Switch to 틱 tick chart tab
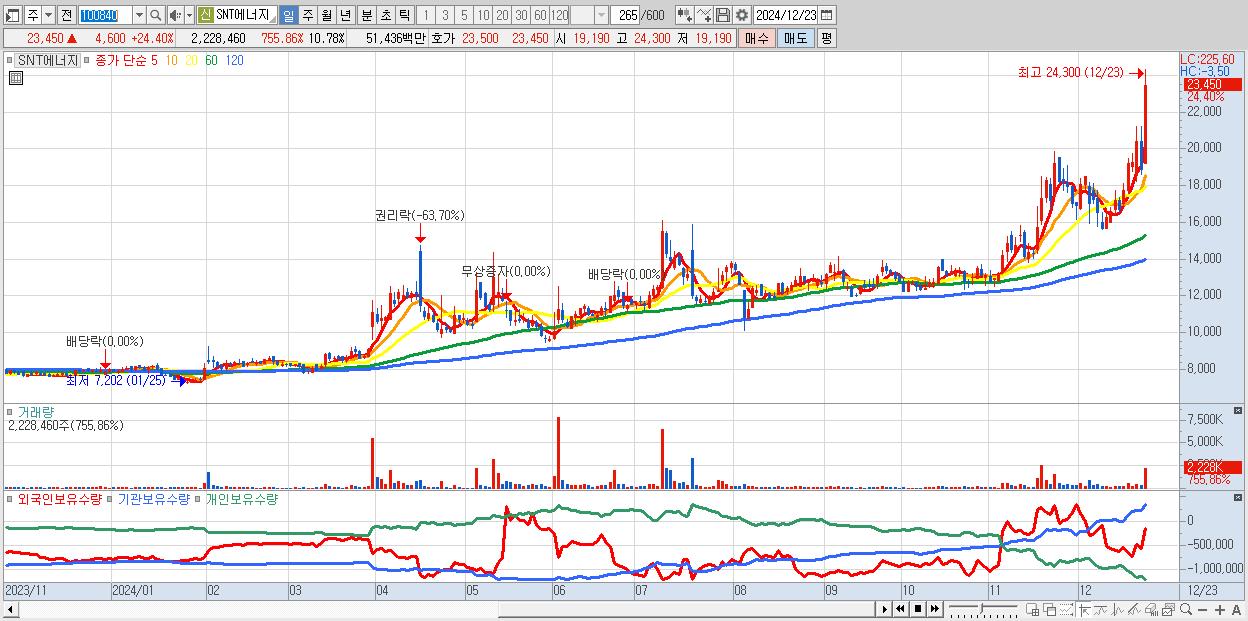The width and height of the screenshot is (1248, 621). (404, 15)
